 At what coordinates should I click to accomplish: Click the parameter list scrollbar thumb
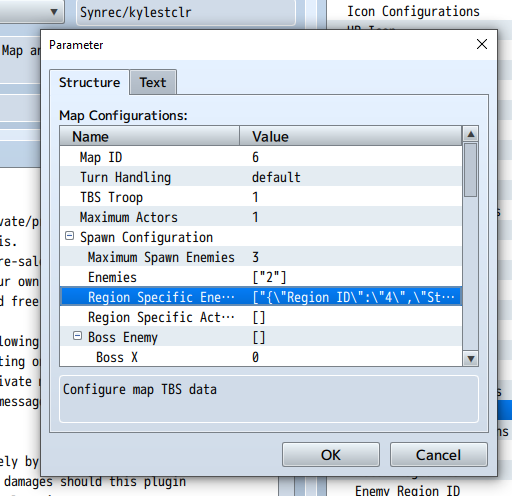[471, 170]
